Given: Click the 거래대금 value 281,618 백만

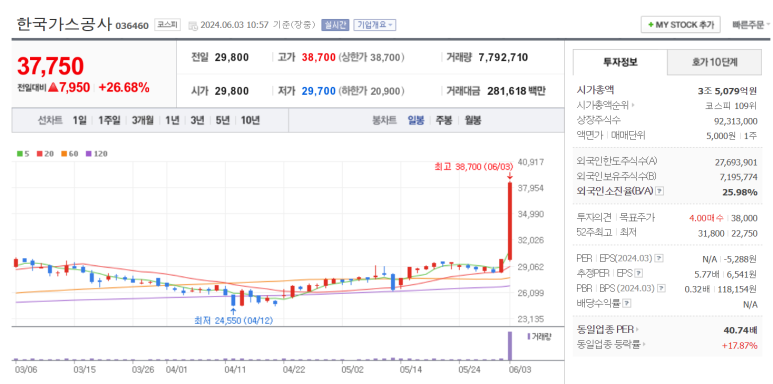Looking at the screenshot, I should [x=516, y=91].
